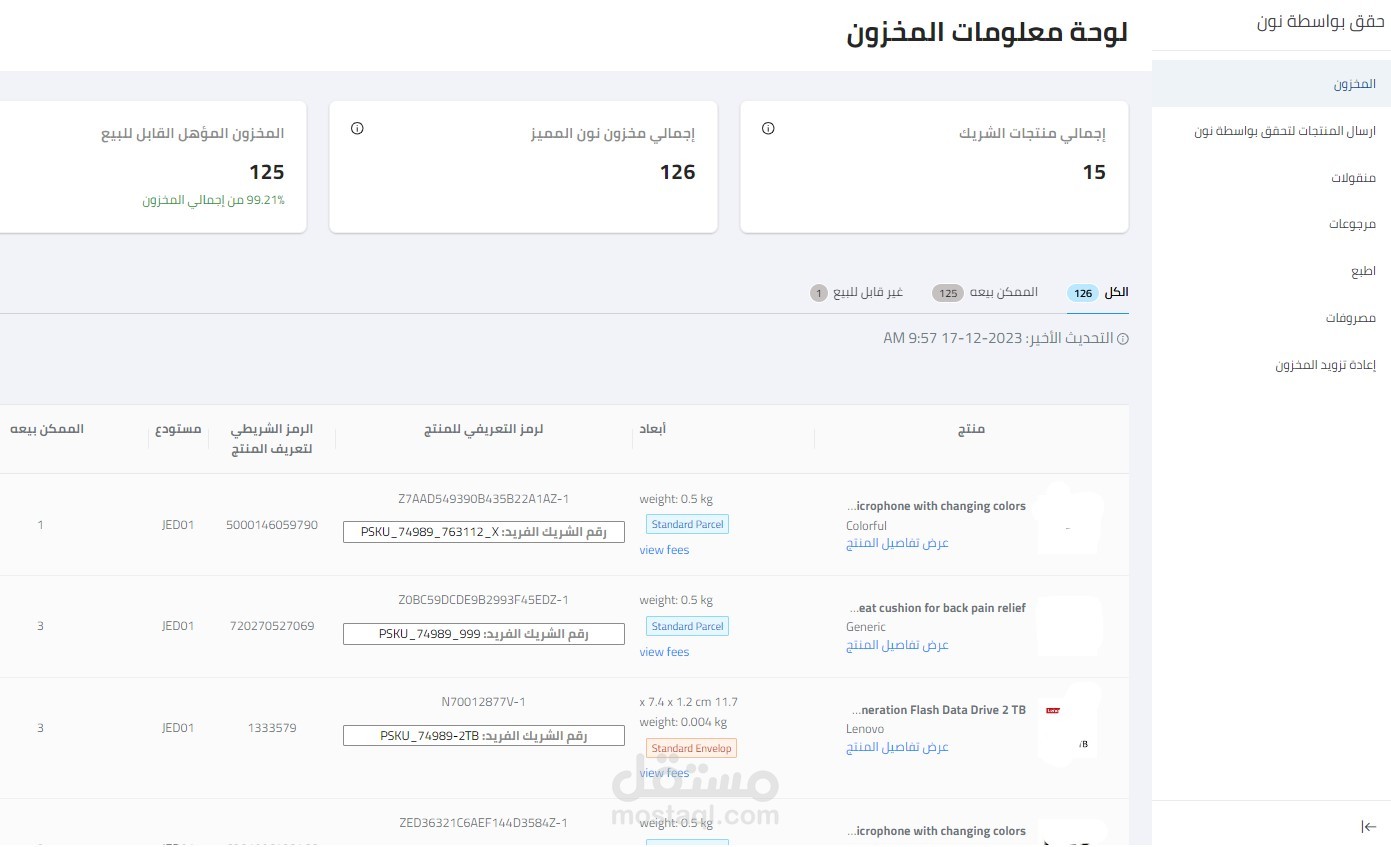Viewport: 1391px width, 847px height.
Task: Click product title 'neration Flash Data Drive 2 TB'
Action: 937,710
